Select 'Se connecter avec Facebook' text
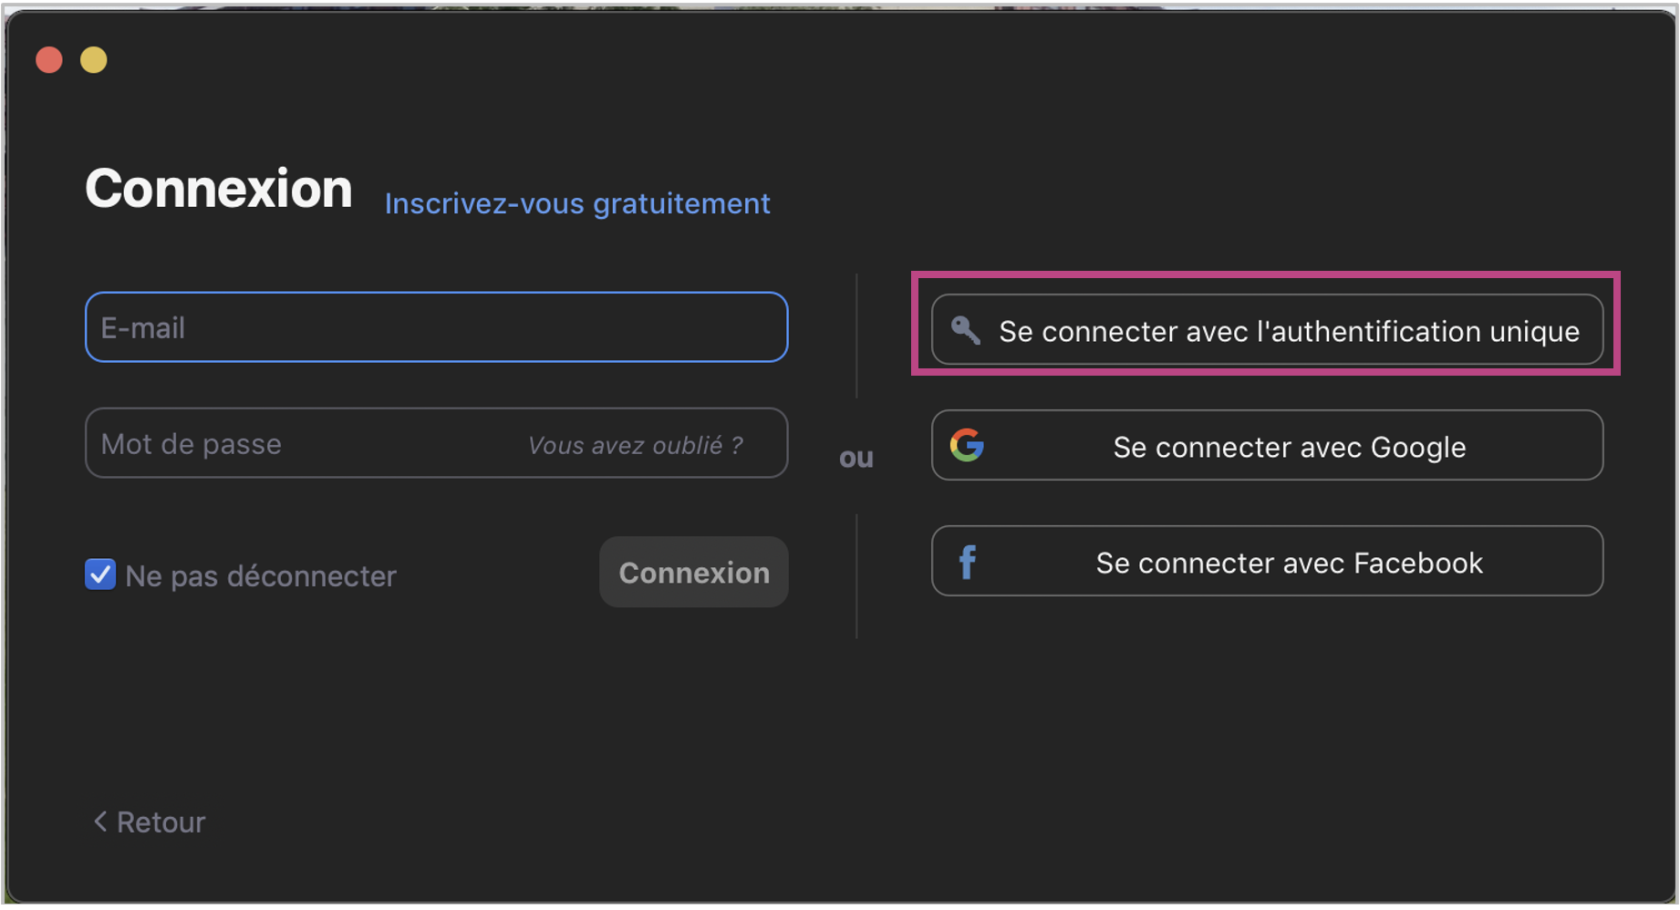 click(x=1289, y=563)
